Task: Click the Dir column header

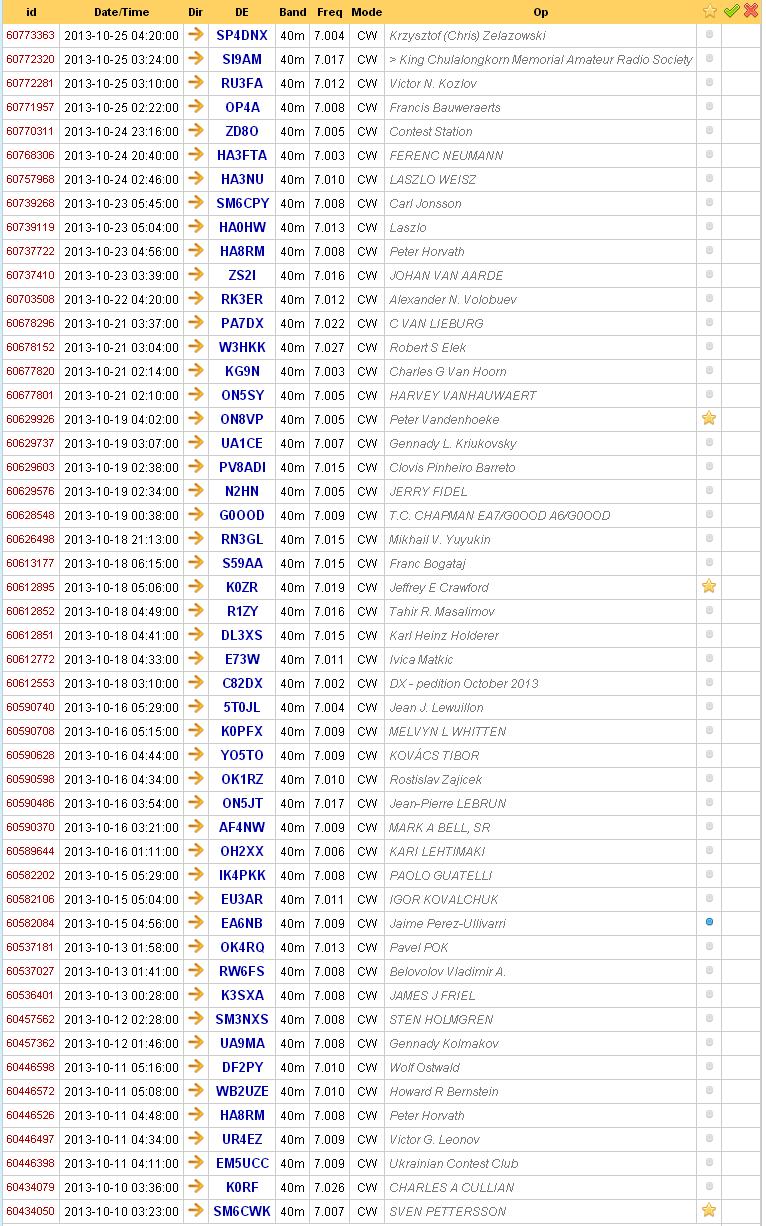Action: 196,12
